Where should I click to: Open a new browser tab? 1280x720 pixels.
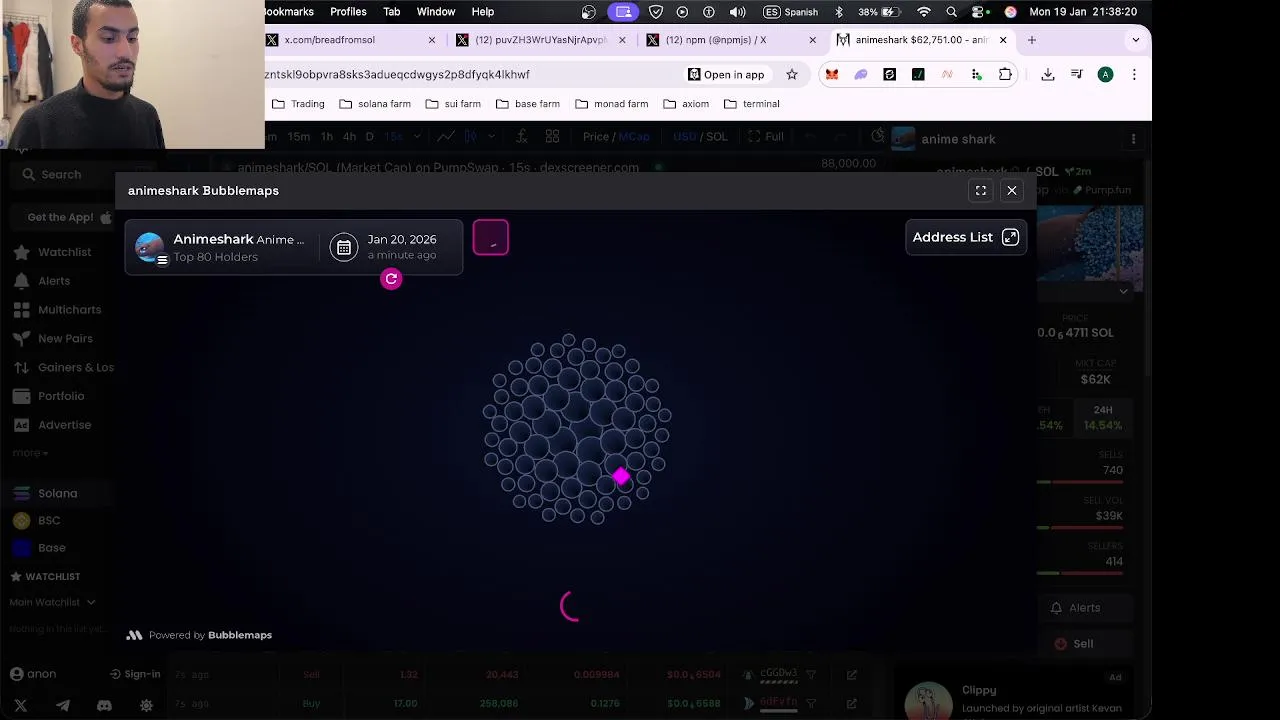(x=1031, y=40)
